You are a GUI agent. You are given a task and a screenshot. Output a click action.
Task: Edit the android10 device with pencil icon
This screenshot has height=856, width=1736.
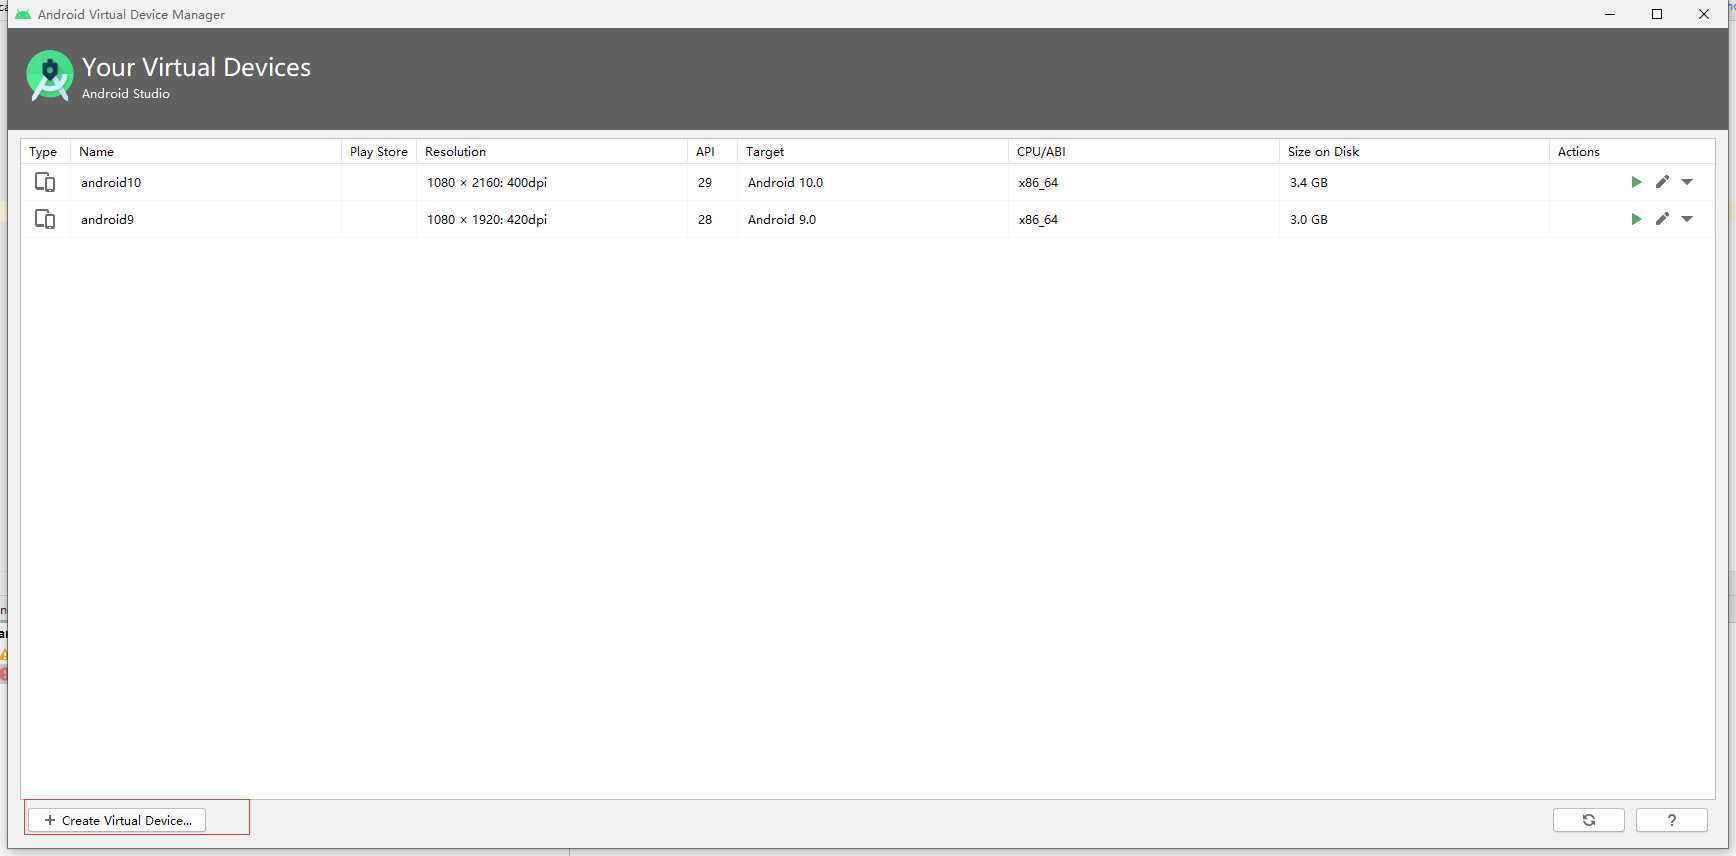click(1662, 182)
